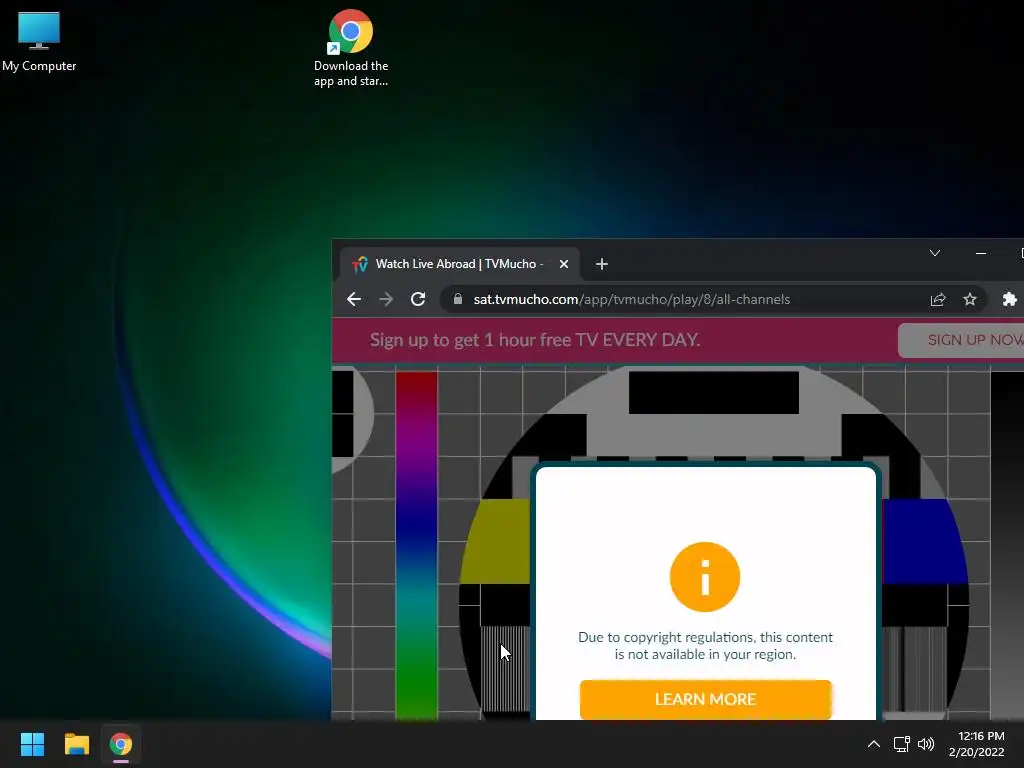Open the Chrome shortcut 'Download the app' on desktop
This screenshot has width=1024, height=768.
351,48
